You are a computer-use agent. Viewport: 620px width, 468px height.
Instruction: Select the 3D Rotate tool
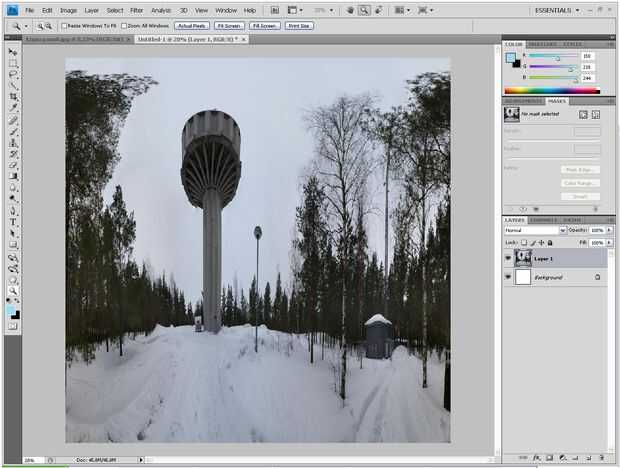coord(13,258)
